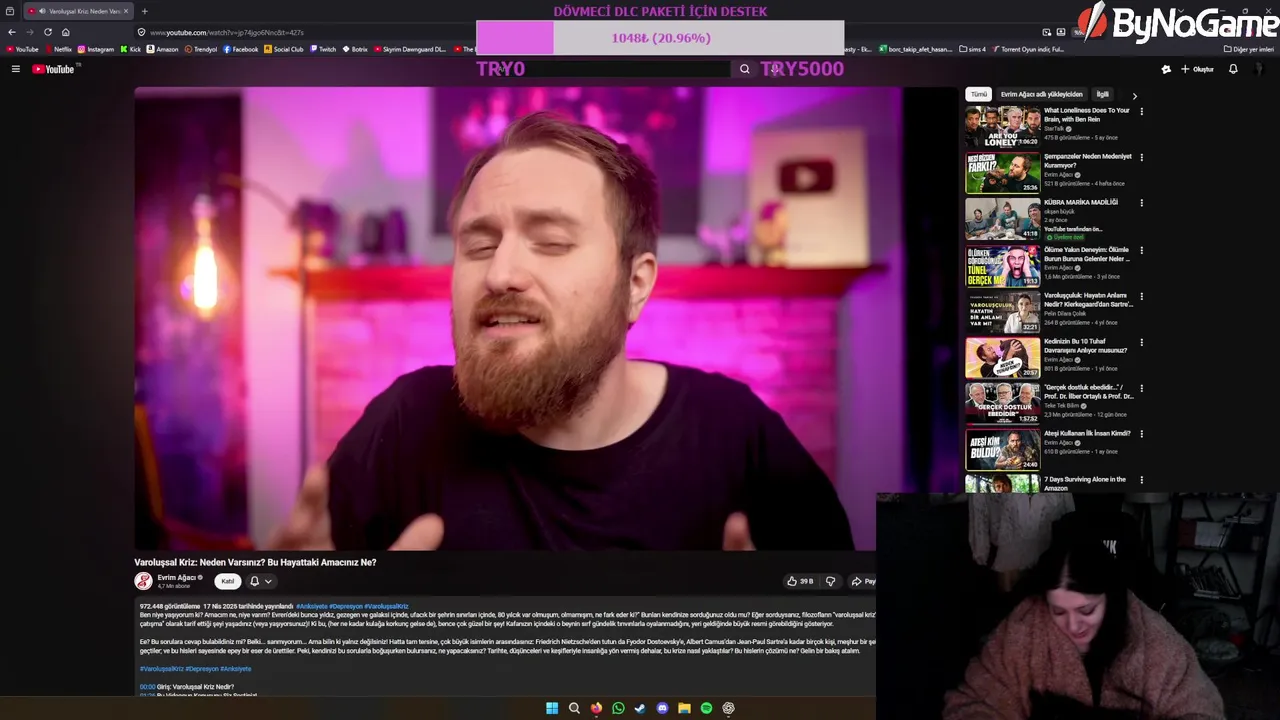Select the İlgili filter chip
This screenshot has height=720, width=1280.
click(1102, 94)
